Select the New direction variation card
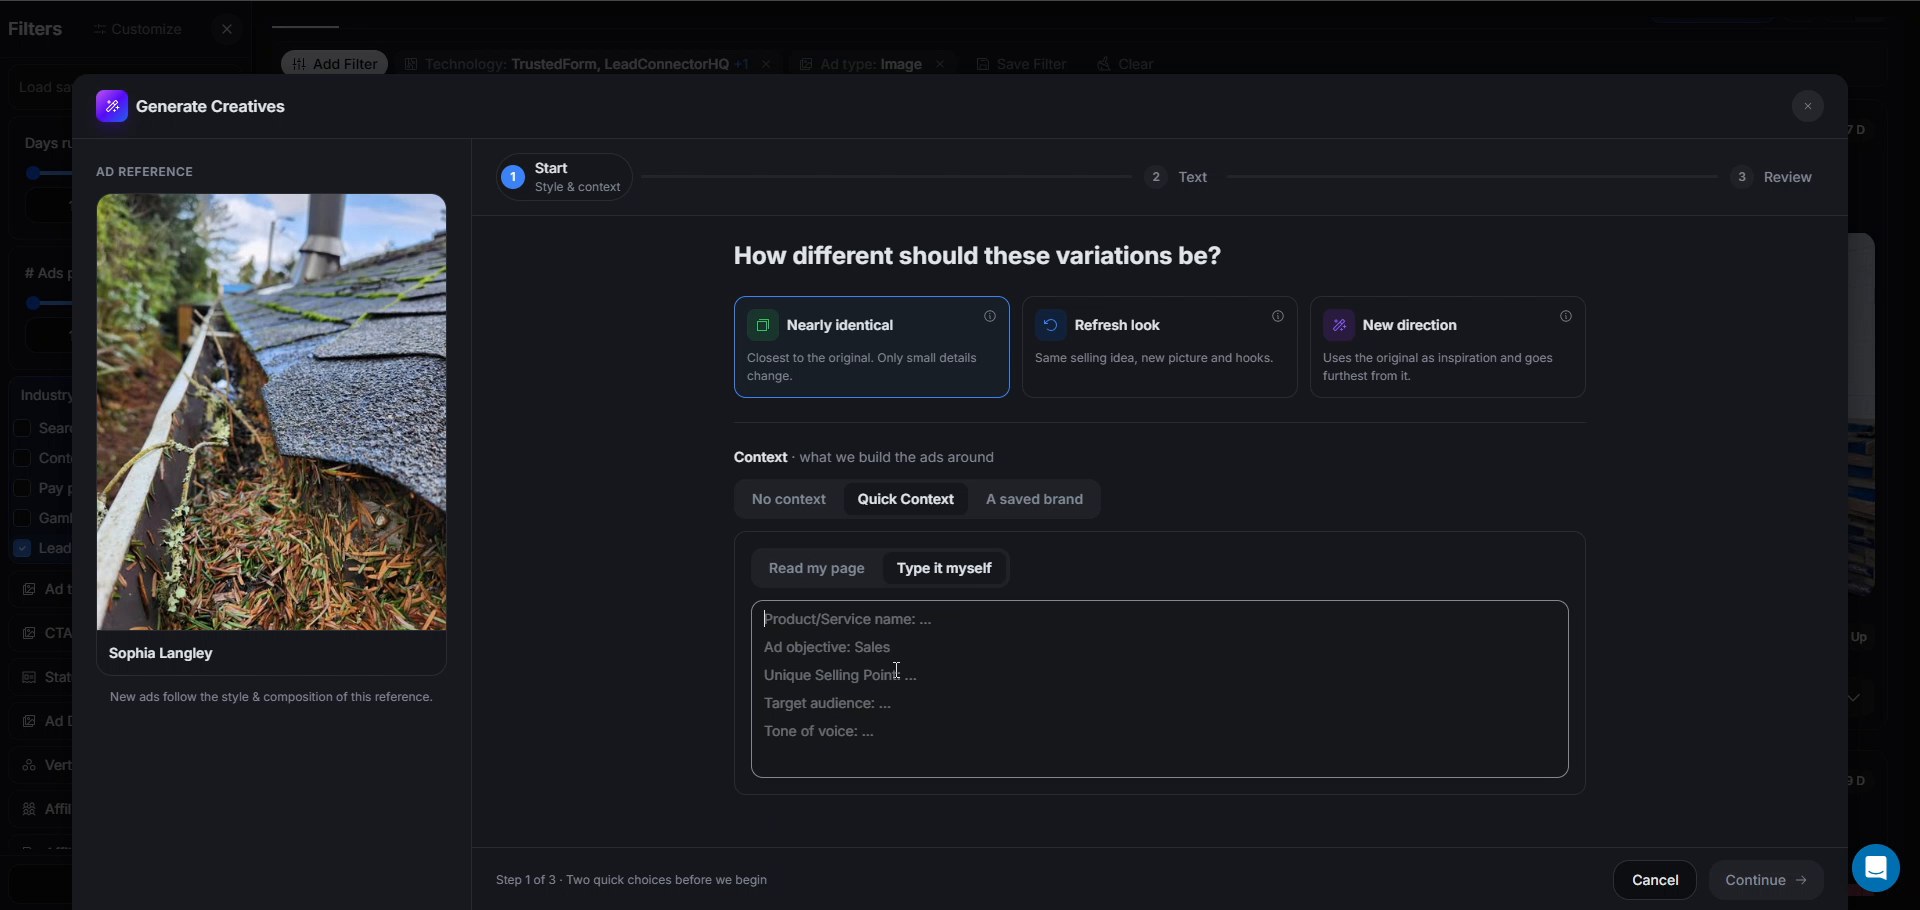Image resolution: width=1920 pixels, height=910 pixels. 1447,347
